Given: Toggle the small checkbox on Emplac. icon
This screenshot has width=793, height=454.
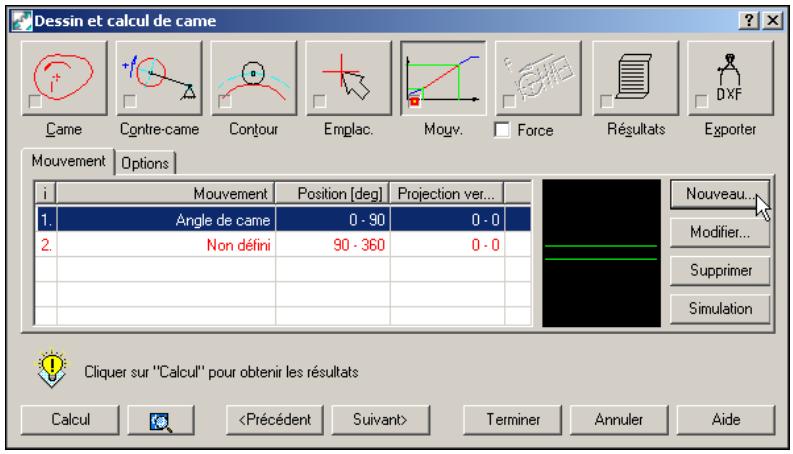Looking at the screenshot, I should point(320,101).
